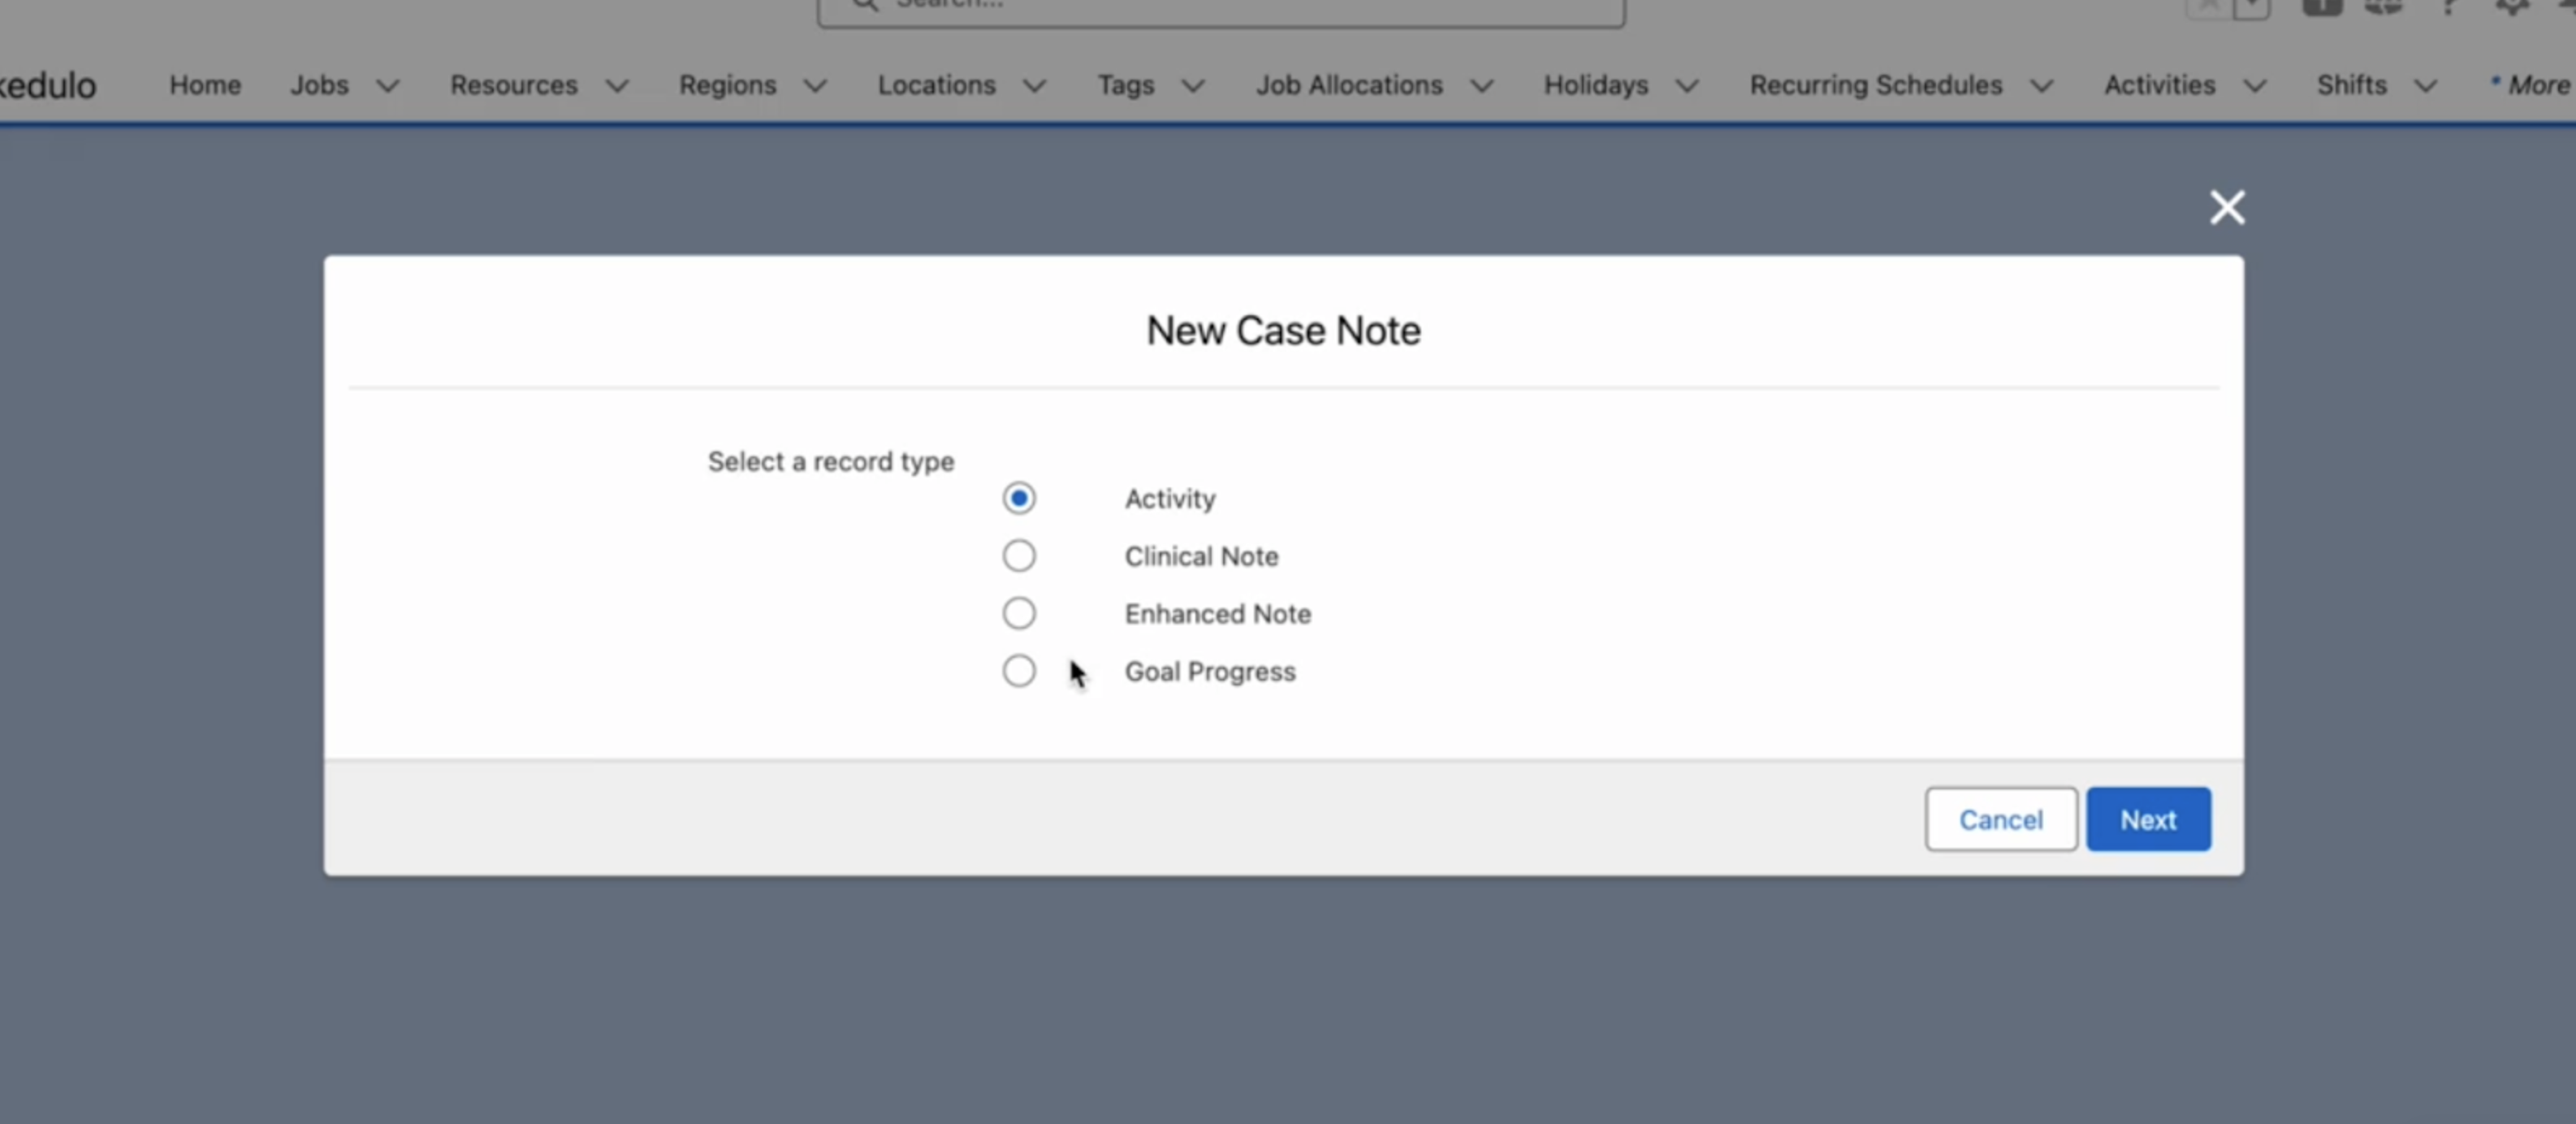Viewport: 2576px width, 1124px height.
Task: Expand the Resources dropdown chevron
Action: pyautogui.click(x=617, y=86)
